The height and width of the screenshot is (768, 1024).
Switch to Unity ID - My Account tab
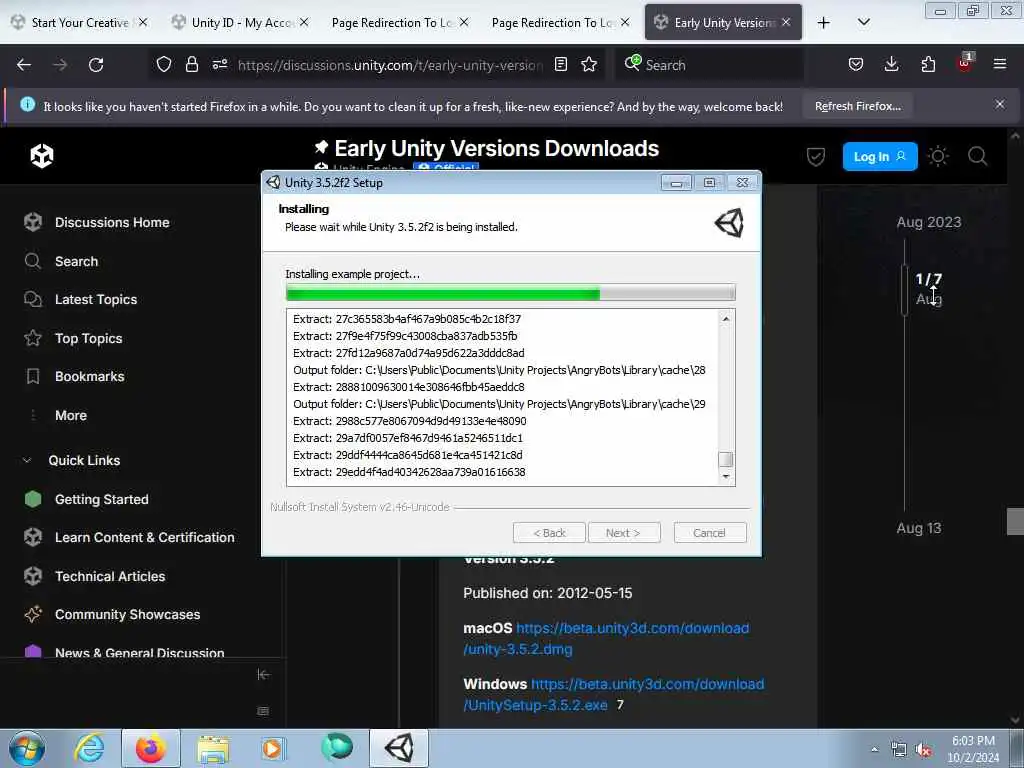coord(241,22)
